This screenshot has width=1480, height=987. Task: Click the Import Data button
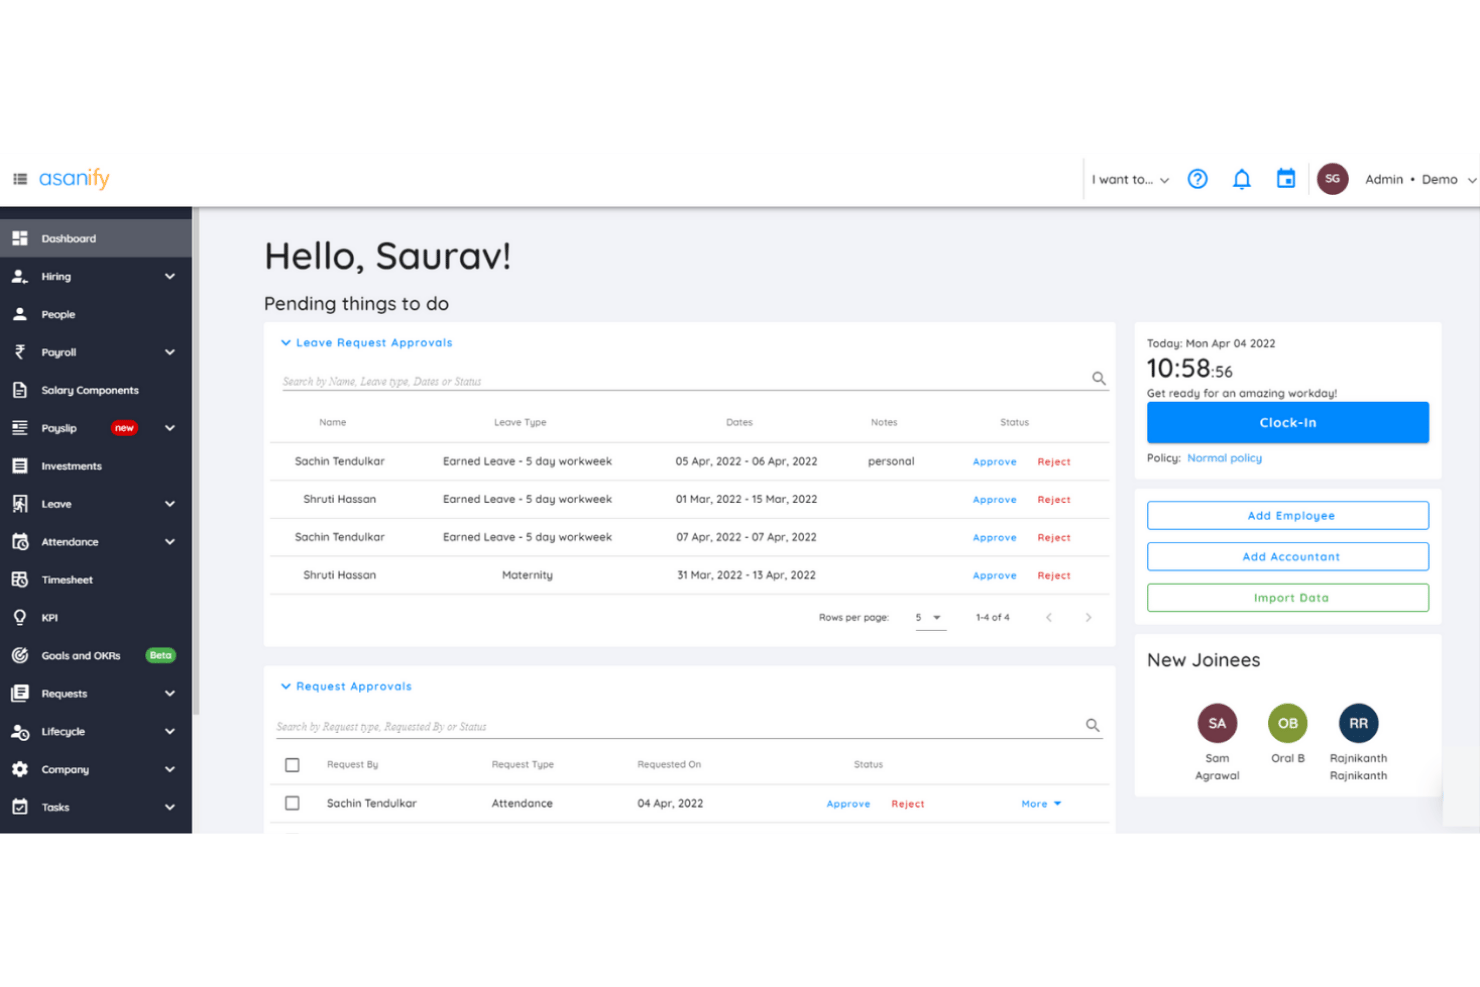click(x=1288, y=598)
